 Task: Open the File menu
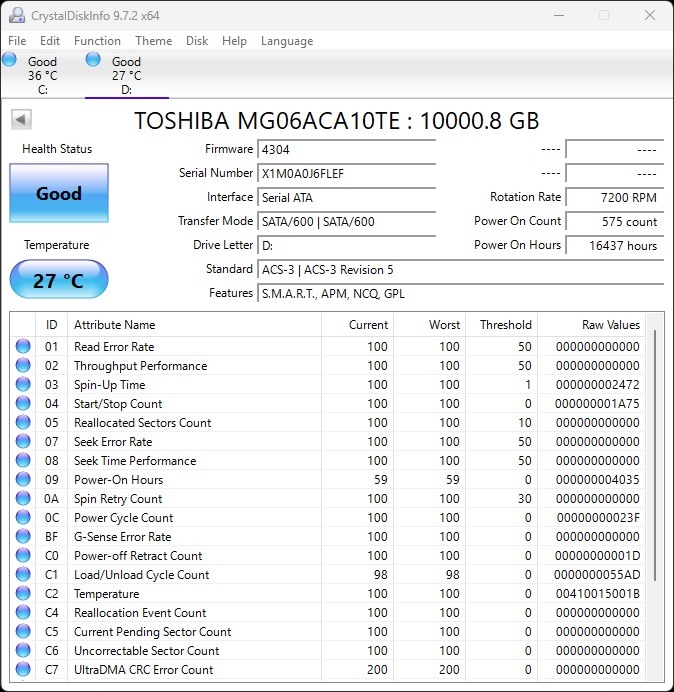click(17, 41)
